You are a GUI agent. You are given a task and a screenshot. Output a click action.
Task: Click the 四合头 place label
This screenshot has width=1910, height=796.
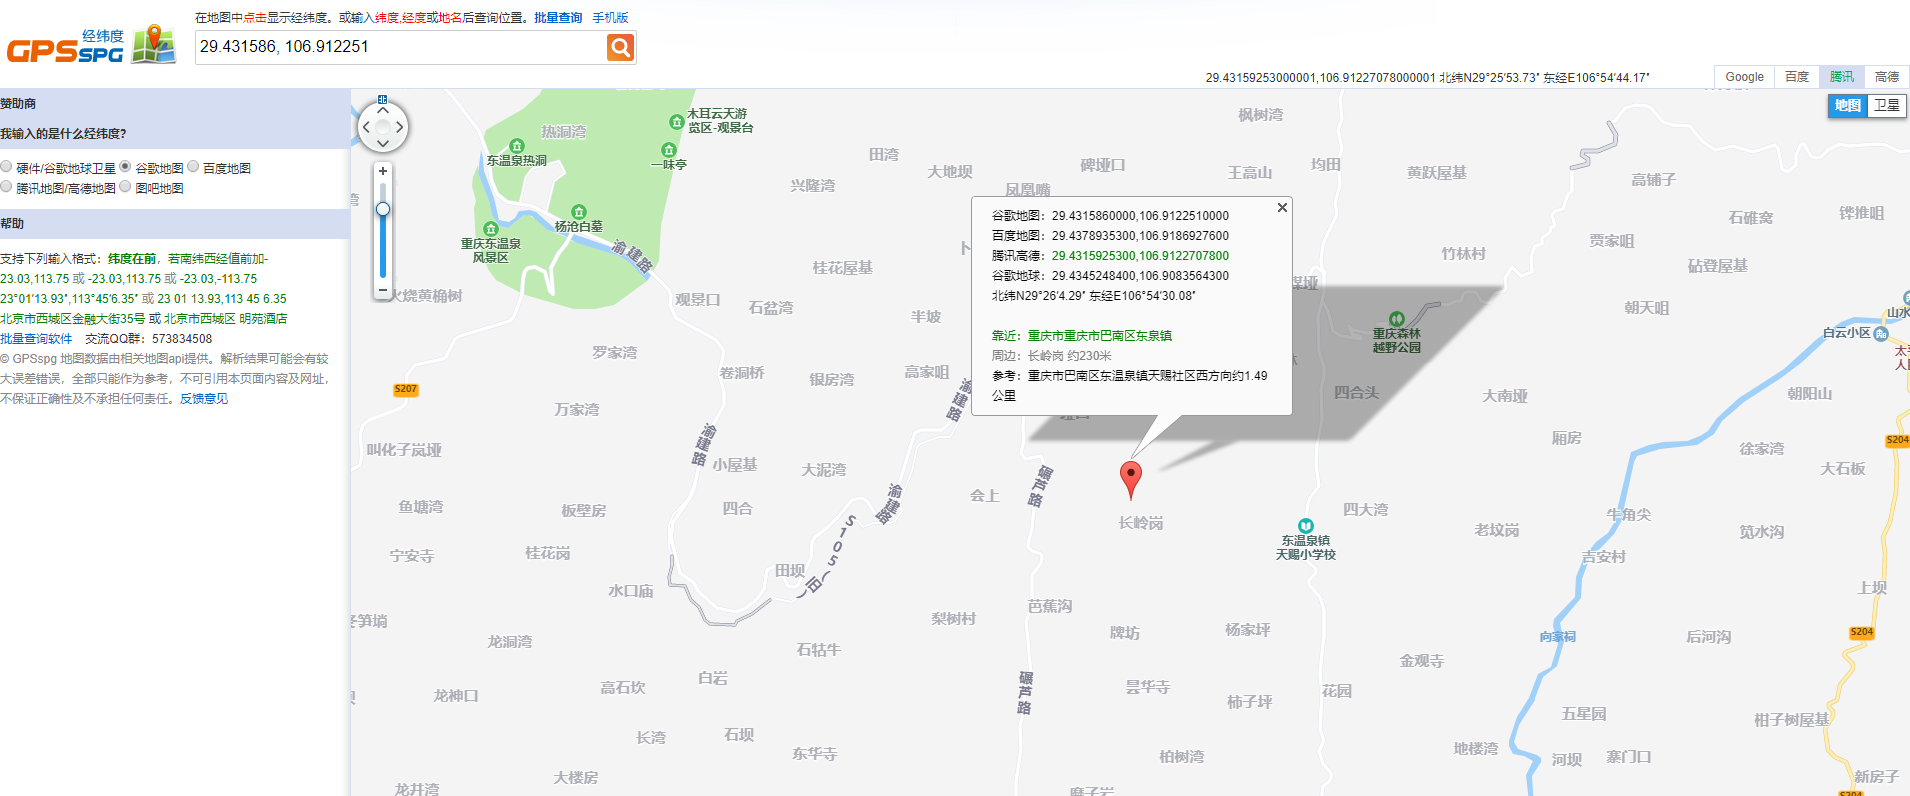tap(1356, 393)
